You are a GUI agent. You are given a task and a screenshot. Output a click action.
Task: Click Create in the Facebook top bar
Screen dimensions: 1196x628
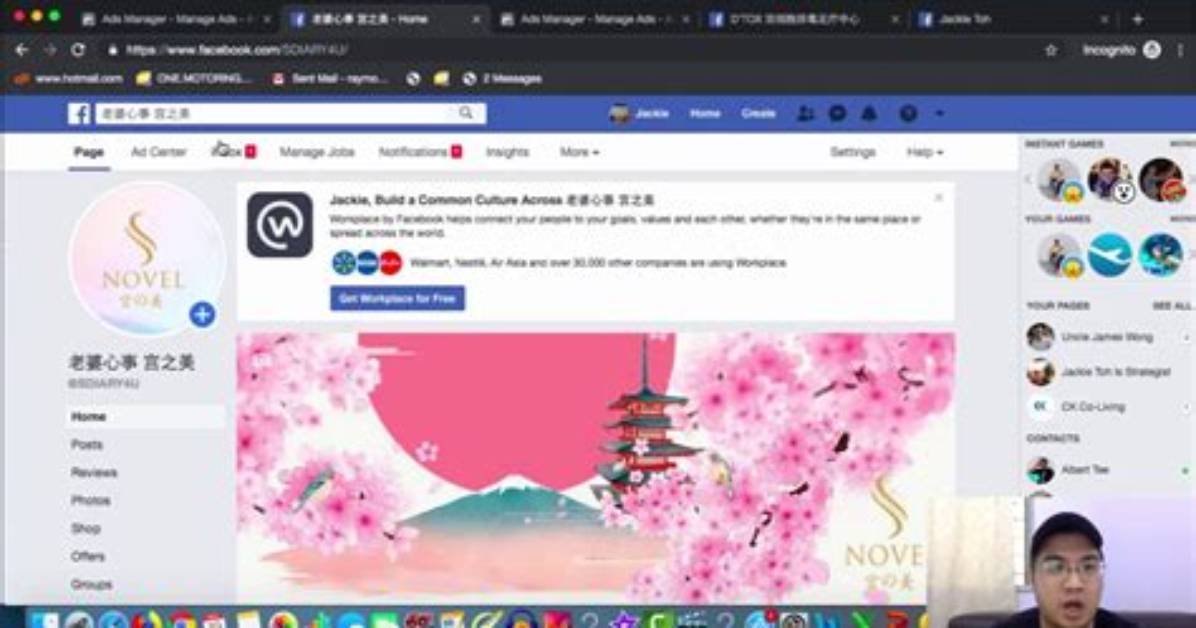(758, 114)
